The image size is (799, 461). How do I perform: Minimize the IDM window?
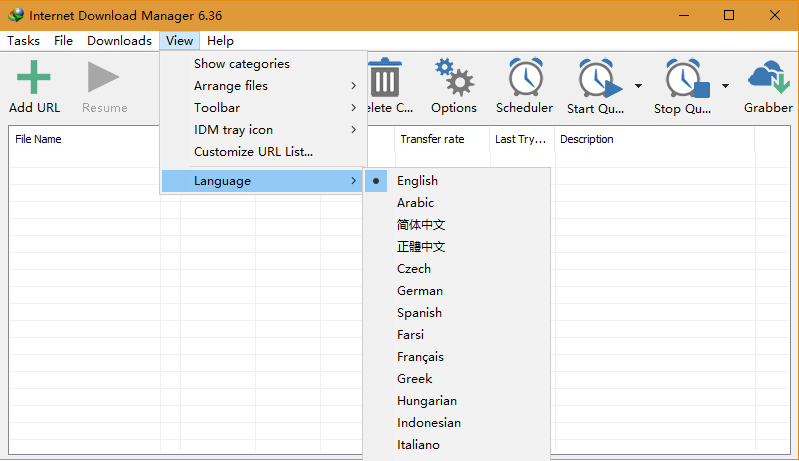(x=684, y=15)
